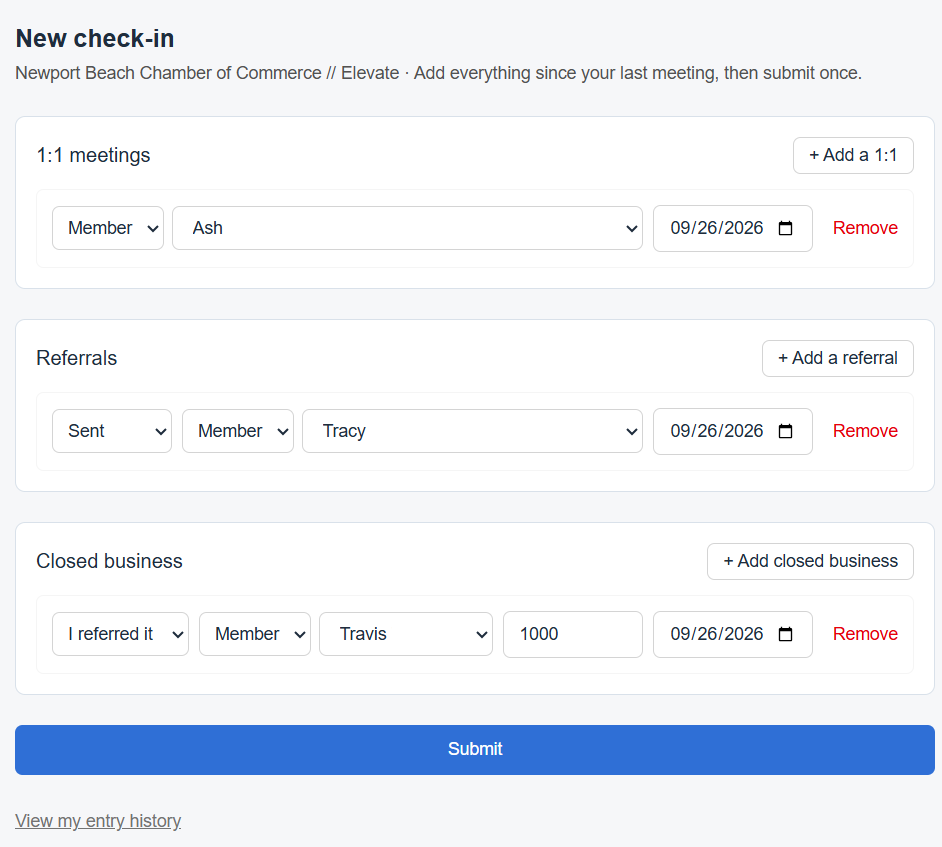Image resolution: width=942 pixels, height=847 pixels.
Task: Open 'View my entry history' link
Action: click(98, 821)
